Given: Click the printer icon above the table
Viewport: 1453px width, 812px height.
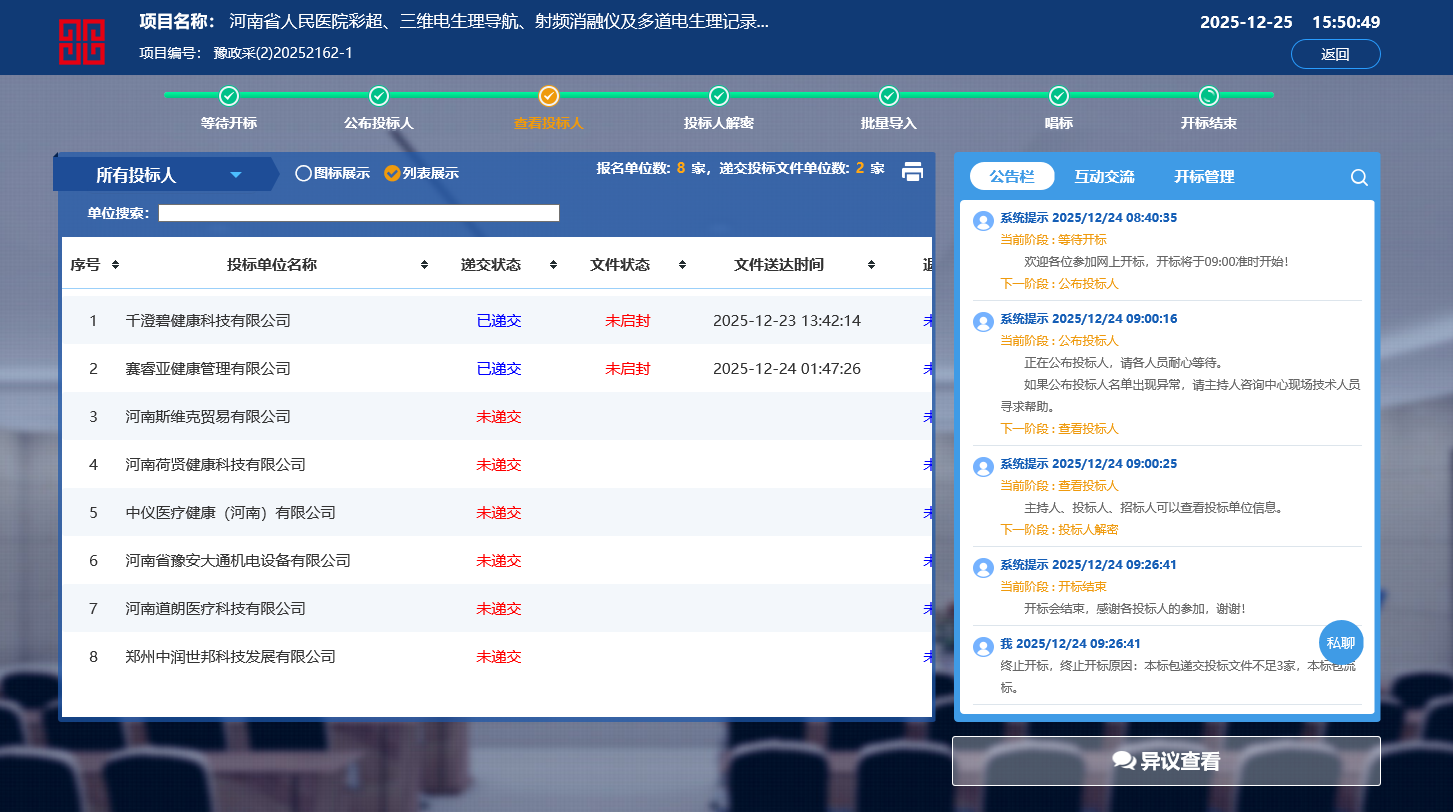Looking at the screenshot, I should [912, 172].
